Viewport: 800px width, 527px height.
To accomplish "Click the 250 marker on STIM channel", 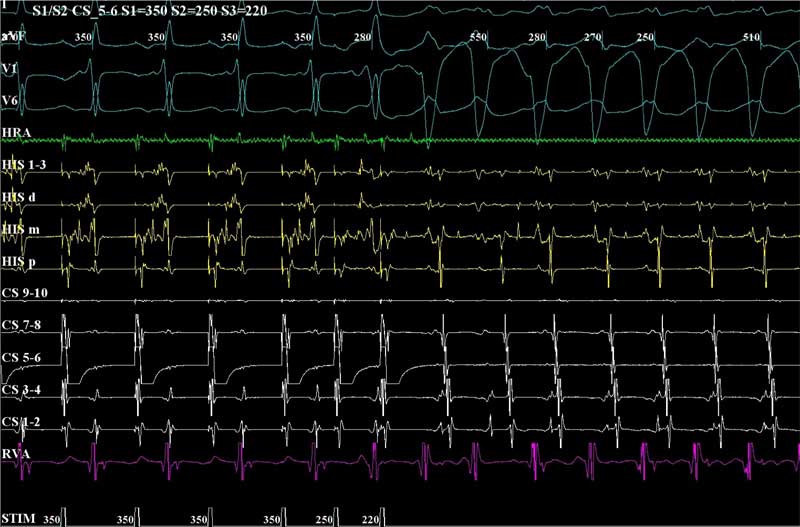I will click(x=326, y=519).
